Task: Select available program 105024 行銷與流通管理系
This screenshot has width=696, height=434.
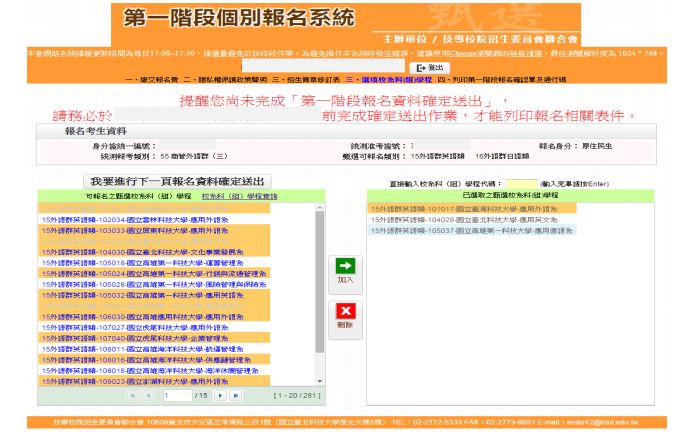Action: [x=154, y=274]
